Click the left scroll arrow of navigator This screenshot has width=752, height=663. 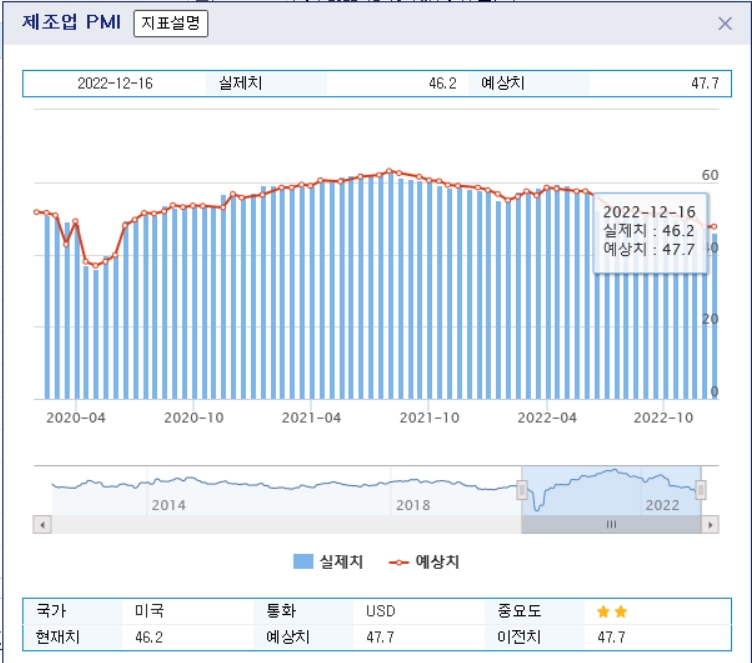click(42, 524)
